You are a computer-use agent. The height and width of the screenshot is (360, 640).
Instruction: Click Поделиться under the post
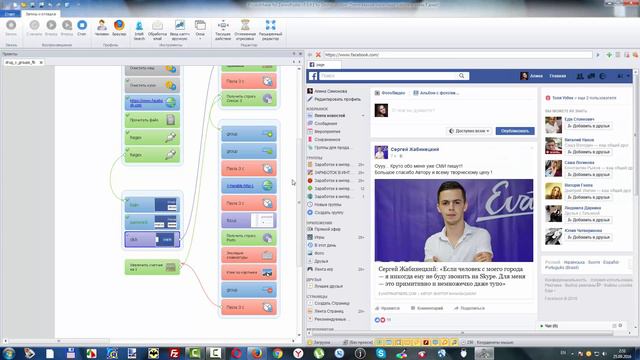click(469, 308)
